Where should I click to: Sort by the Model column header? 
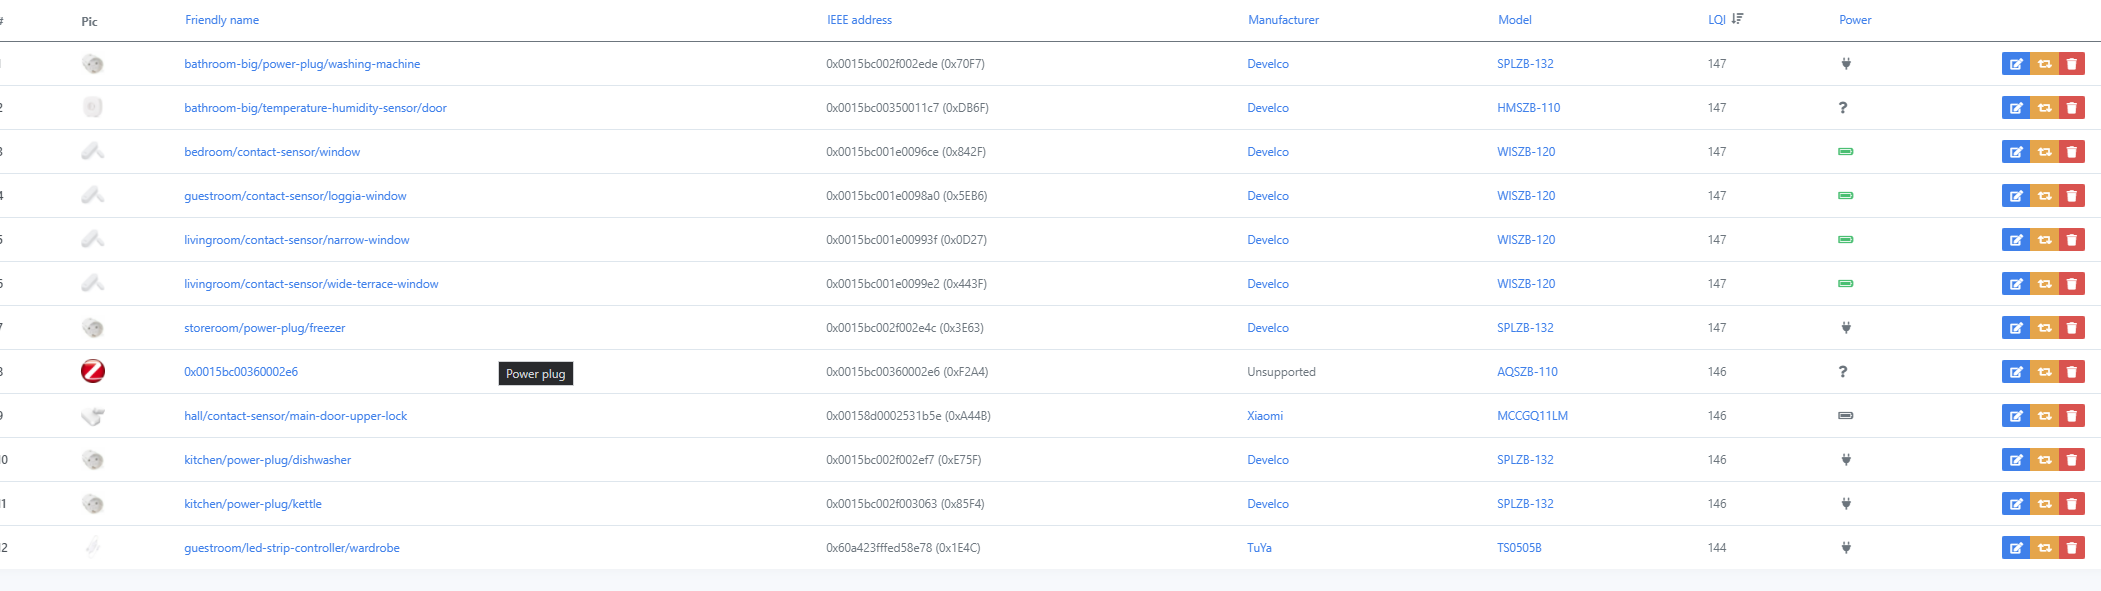(x=1514, y=20)
